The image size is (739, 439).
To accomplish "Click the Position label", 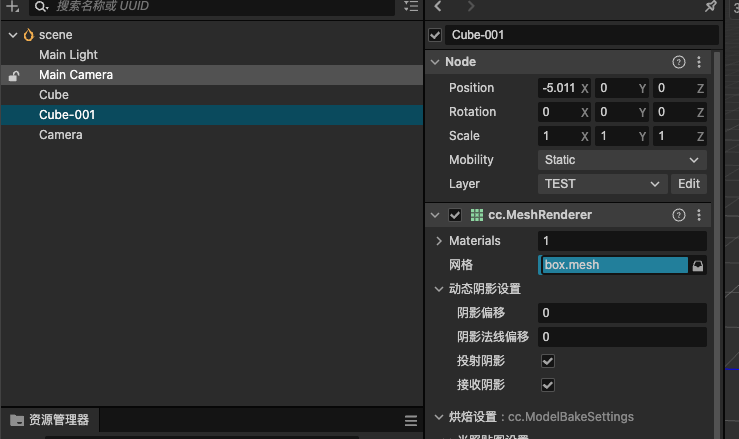I will [471, 88].
